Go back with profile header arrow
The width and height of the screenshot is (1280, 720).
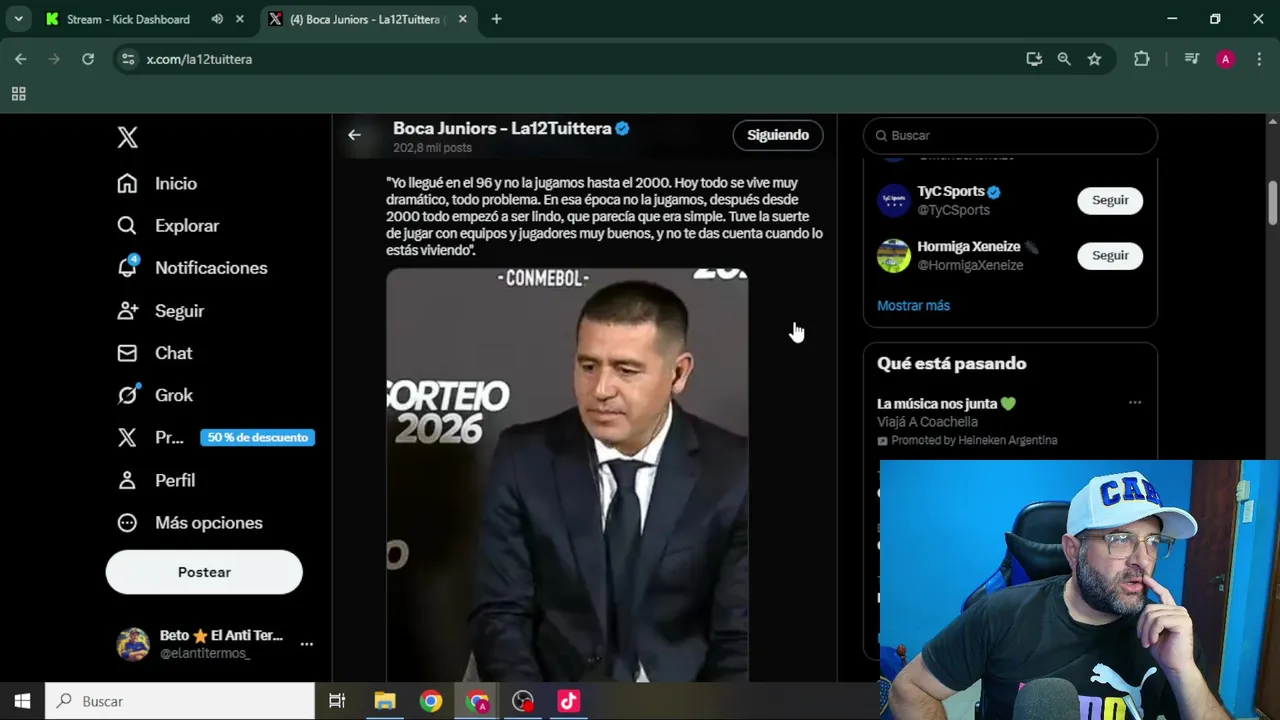[x=354, y=135]
